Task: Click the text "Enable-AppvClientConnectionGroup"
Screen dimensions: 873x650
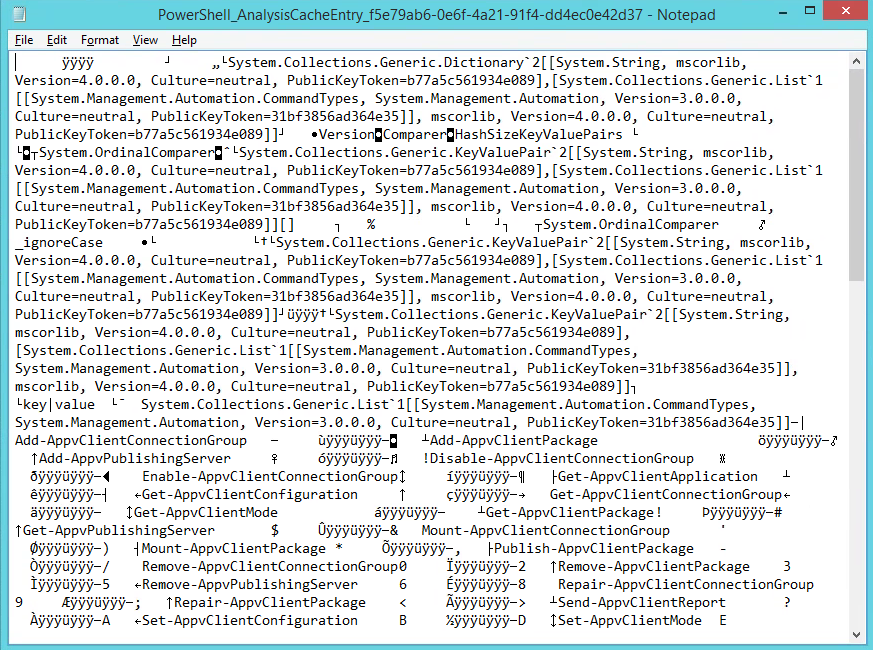Action: [270, 477]
